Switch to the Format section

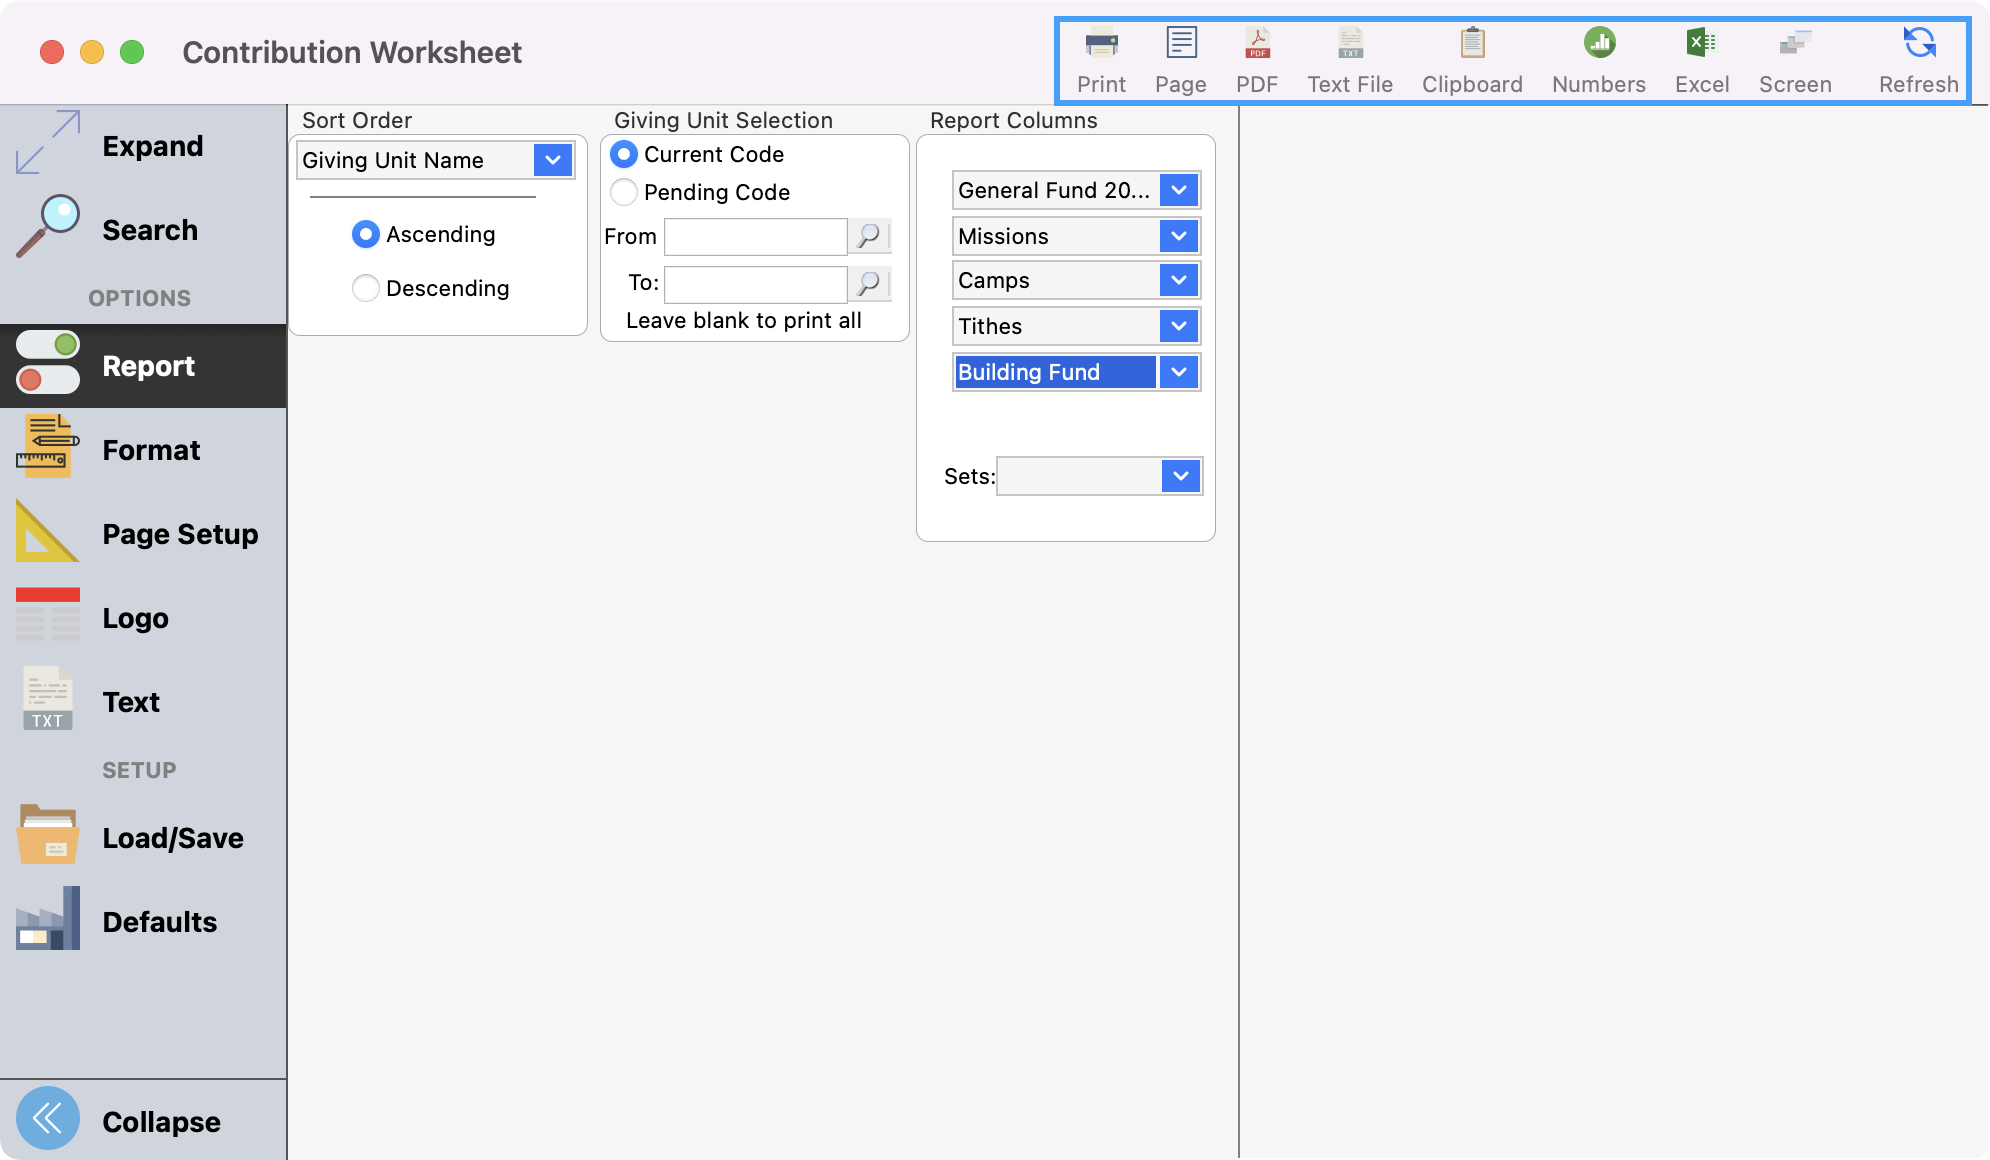(151, 450)
